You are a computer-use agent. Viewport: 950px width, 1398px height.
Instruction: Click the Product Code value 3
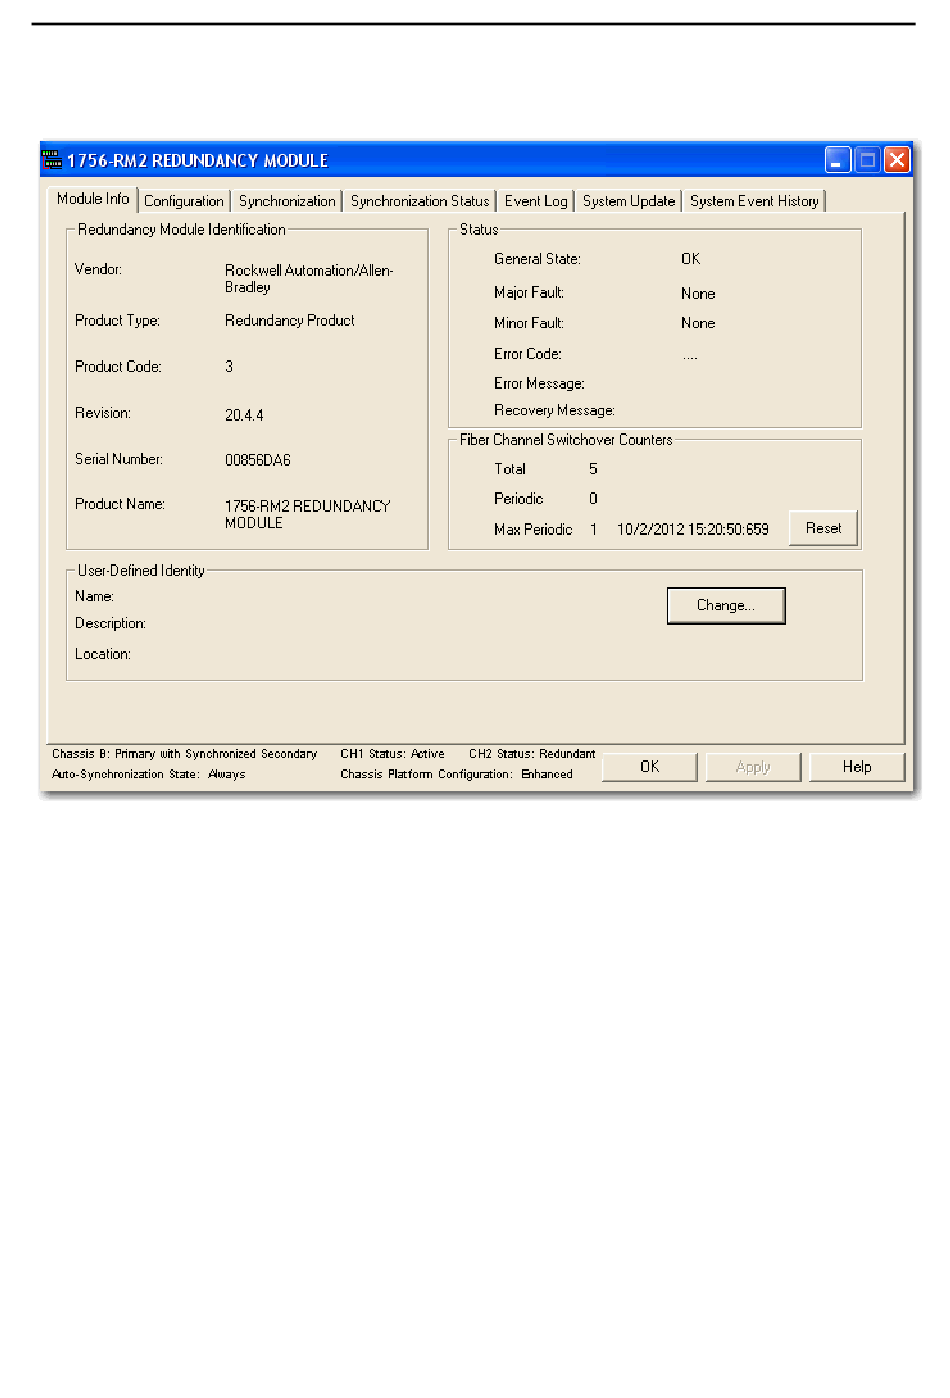click(229, 367)
